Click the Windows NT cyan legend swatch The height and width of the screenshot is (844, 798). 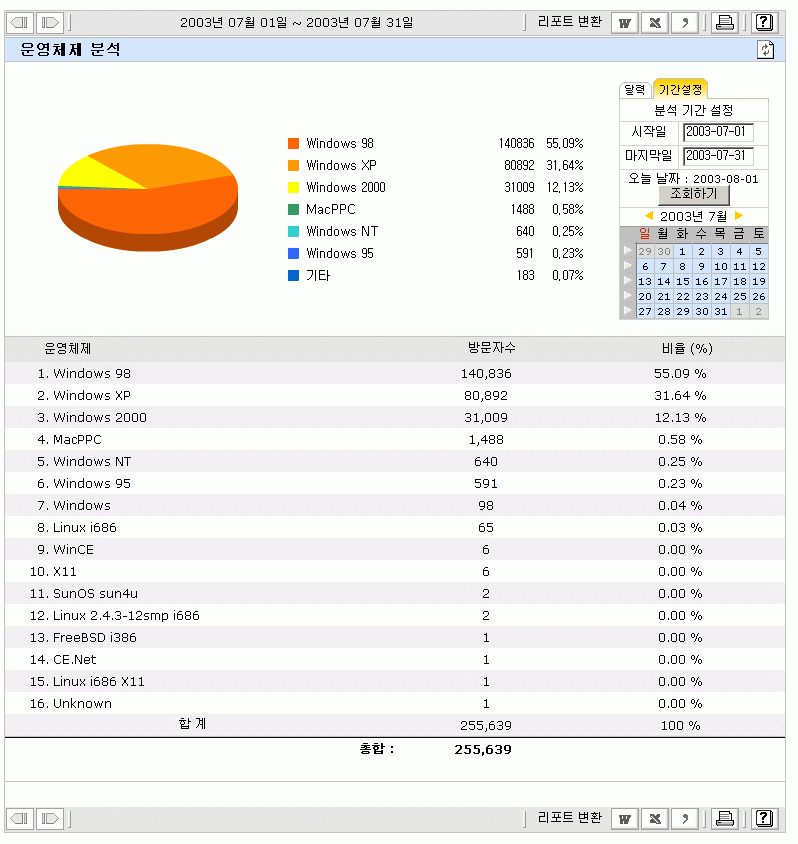[293, 231]
